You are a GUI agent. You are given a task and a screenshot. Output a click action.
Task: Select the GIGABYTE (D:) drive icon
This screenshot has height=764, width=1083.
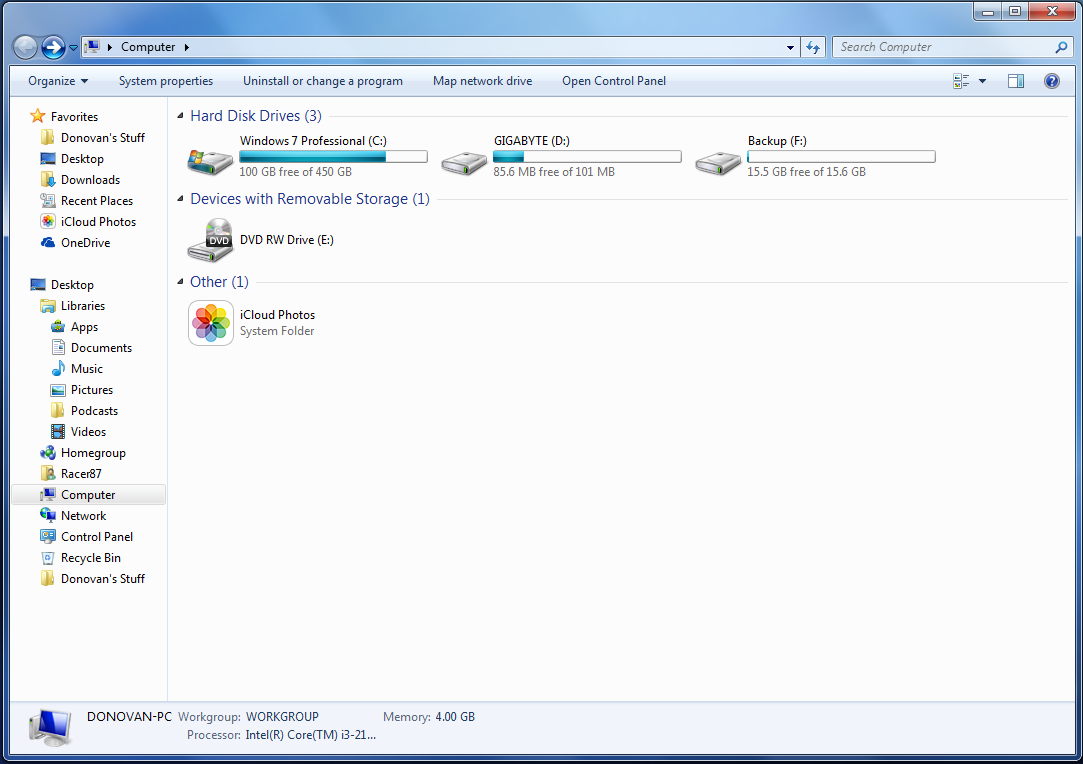(464, 163)
